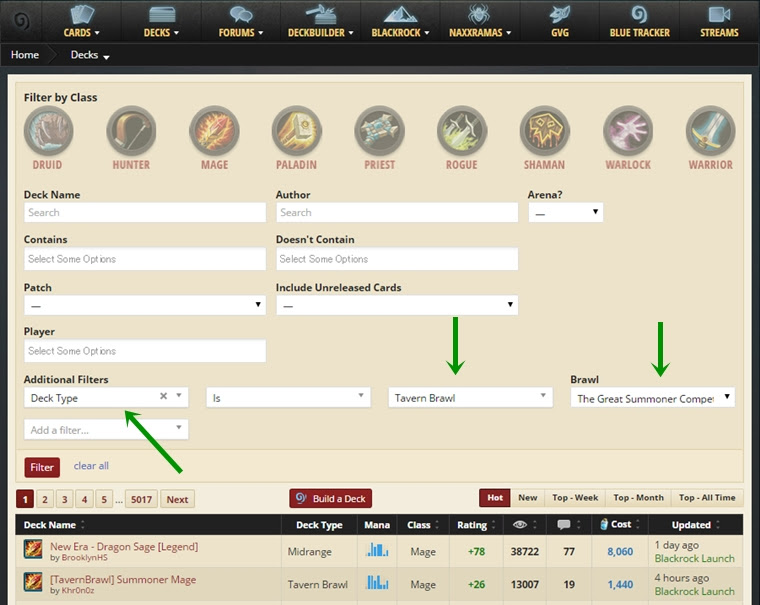
Task: Click the HearthPwn swirl logo icon
Action: [21, 21]
